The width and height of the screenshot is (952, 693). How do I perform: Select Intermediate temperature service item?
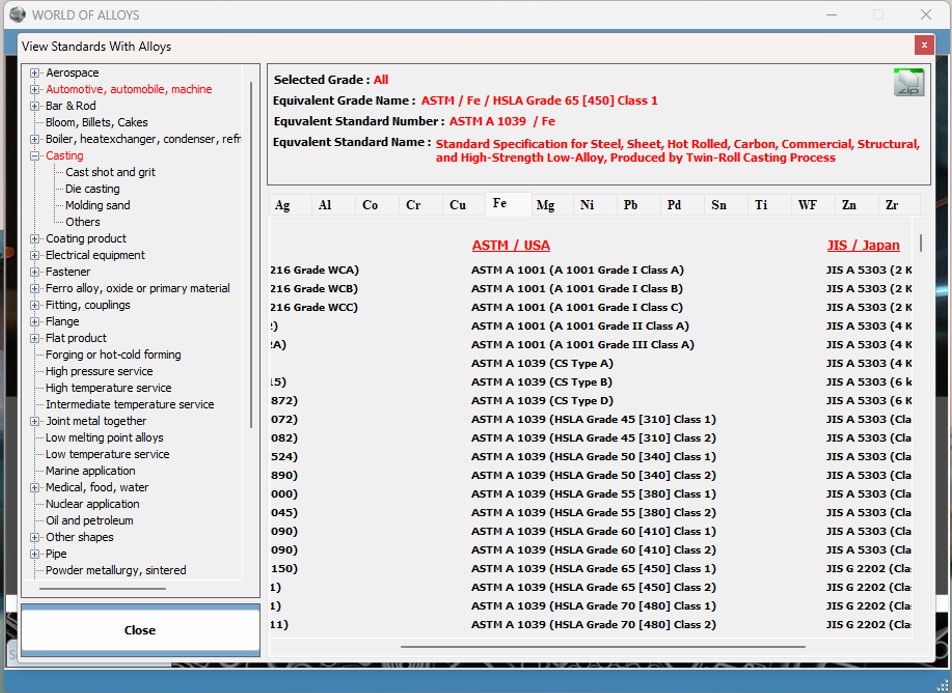(x=129, y=405)
